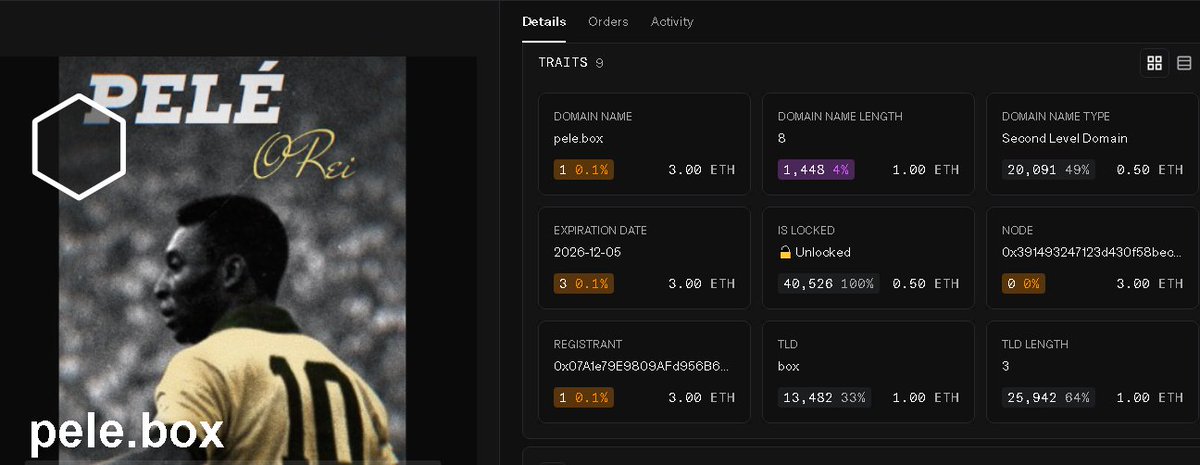Click the Registrant trait card
This screenshot has height=465, width=1200.
coord(644,372)
